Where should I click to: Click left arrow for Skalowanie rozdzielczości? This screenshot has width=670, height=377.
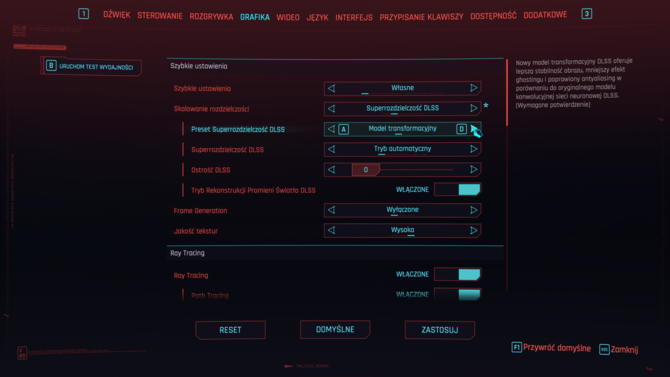click(331, 109)
